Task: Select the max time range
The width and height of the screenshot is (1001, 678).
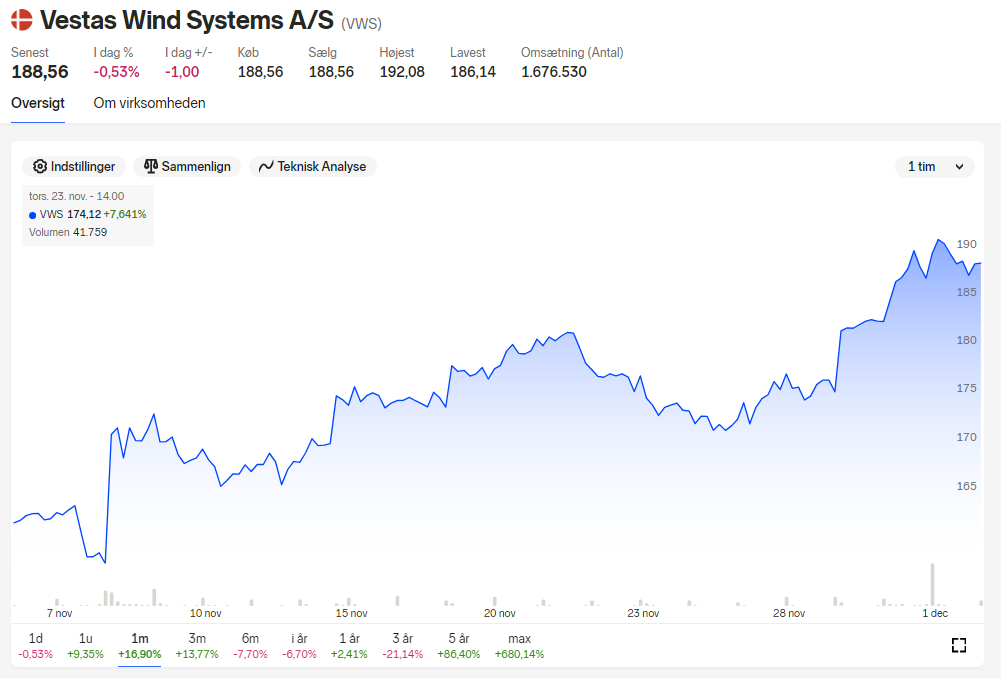Action: (520, 645)
